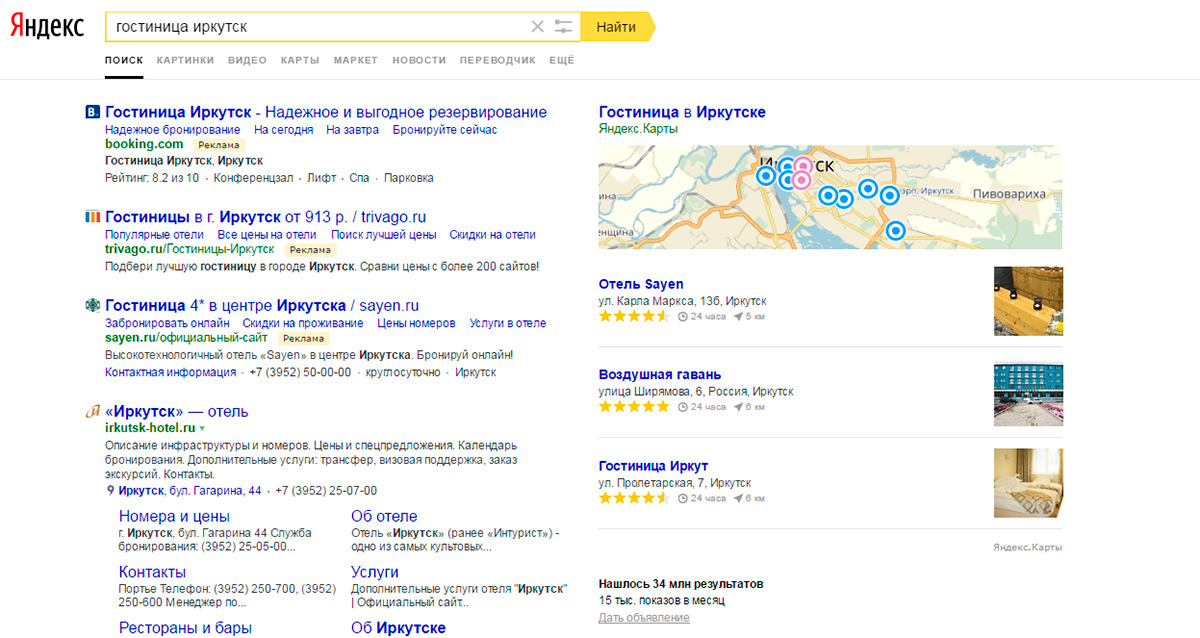Screen dimensions: 1200x638
Task: Click the booking.com favicon
Action: [92, 112]
